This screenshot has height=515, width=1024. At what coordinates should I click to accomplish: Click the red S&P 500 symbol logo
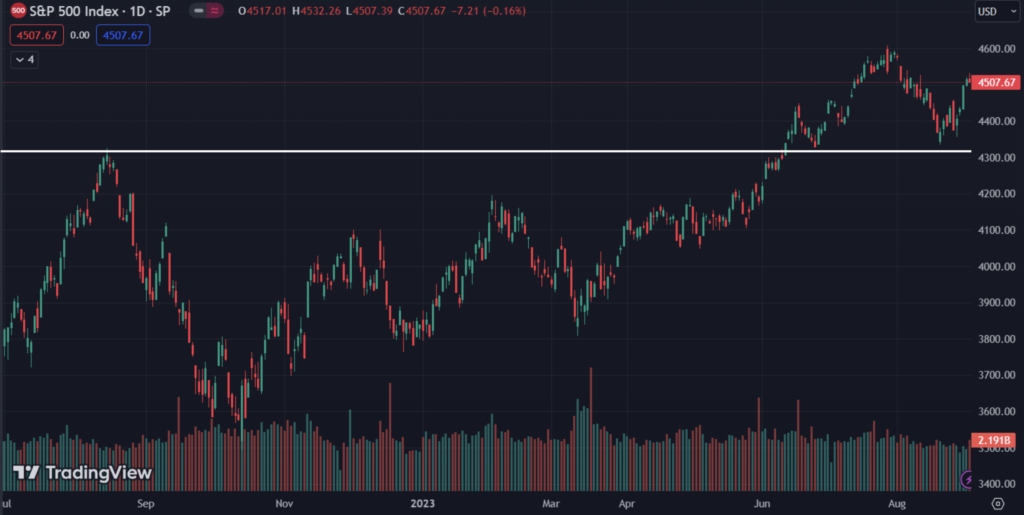coord(18,11)
